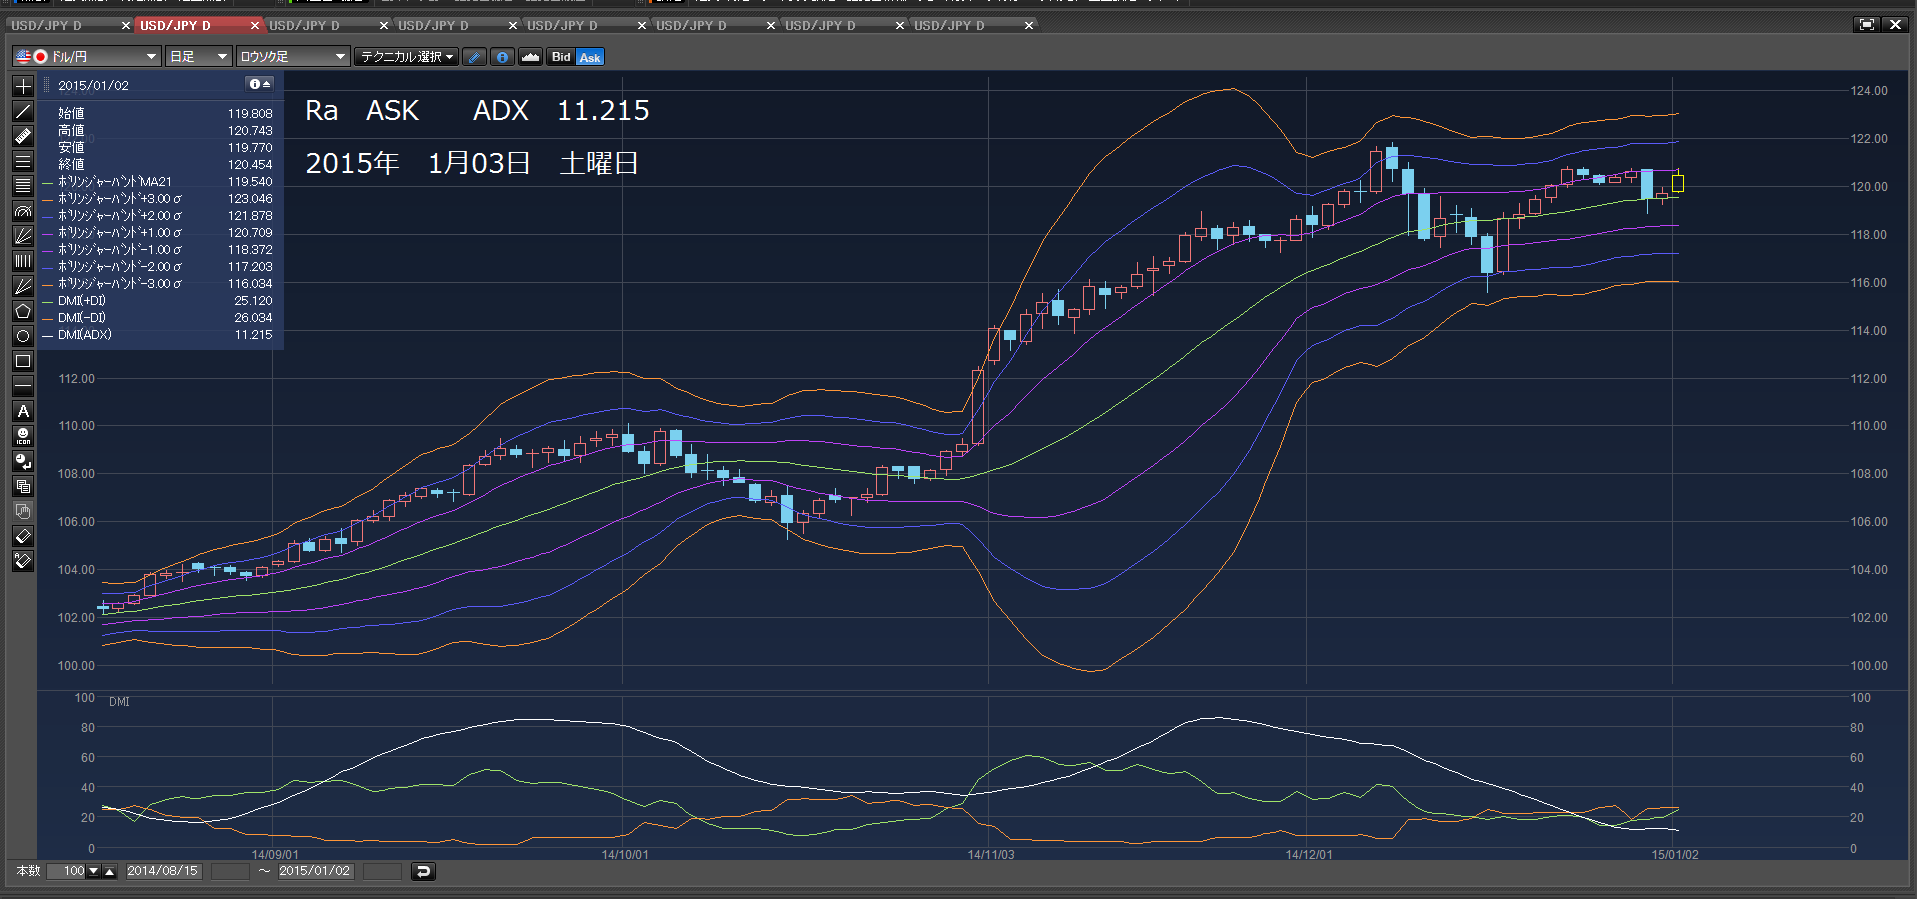The width and height of the screenshot is (1917, 899).
Task: Select the rectangle drawing tool
Action: [x=23, y=361]
